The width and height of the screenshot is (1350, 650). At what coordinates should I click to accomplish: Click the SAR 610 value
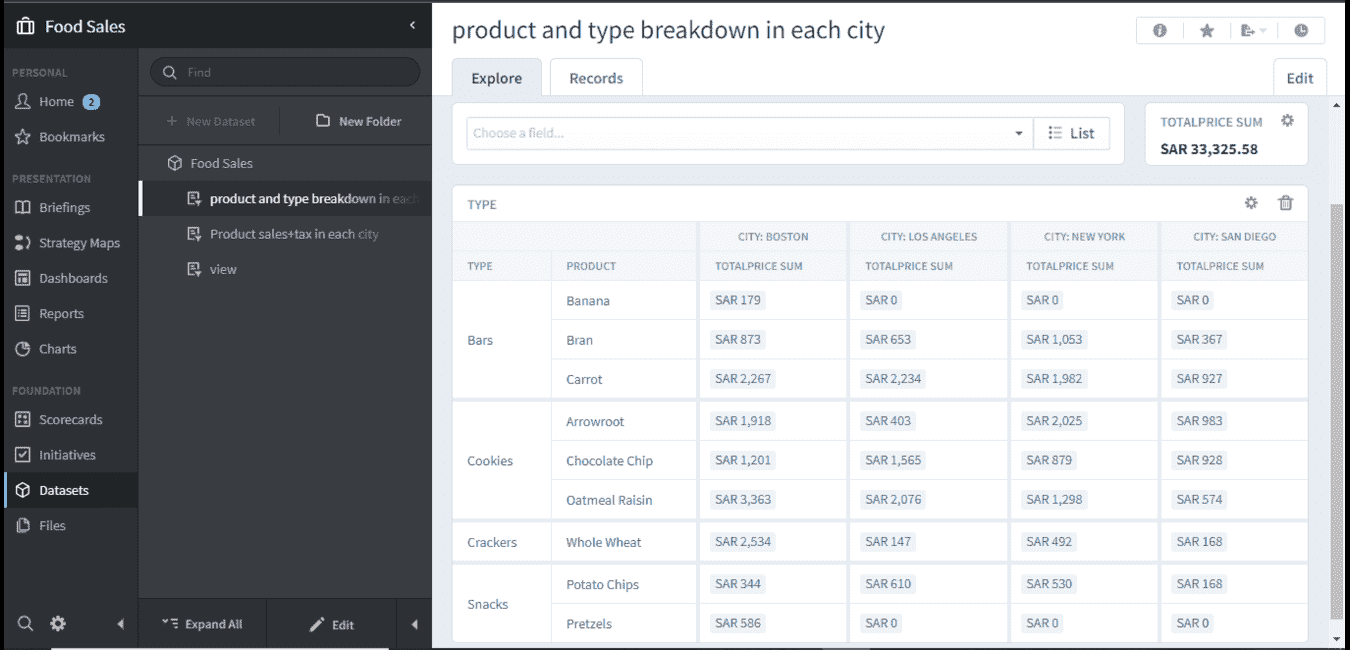click(x=888, y=583)
